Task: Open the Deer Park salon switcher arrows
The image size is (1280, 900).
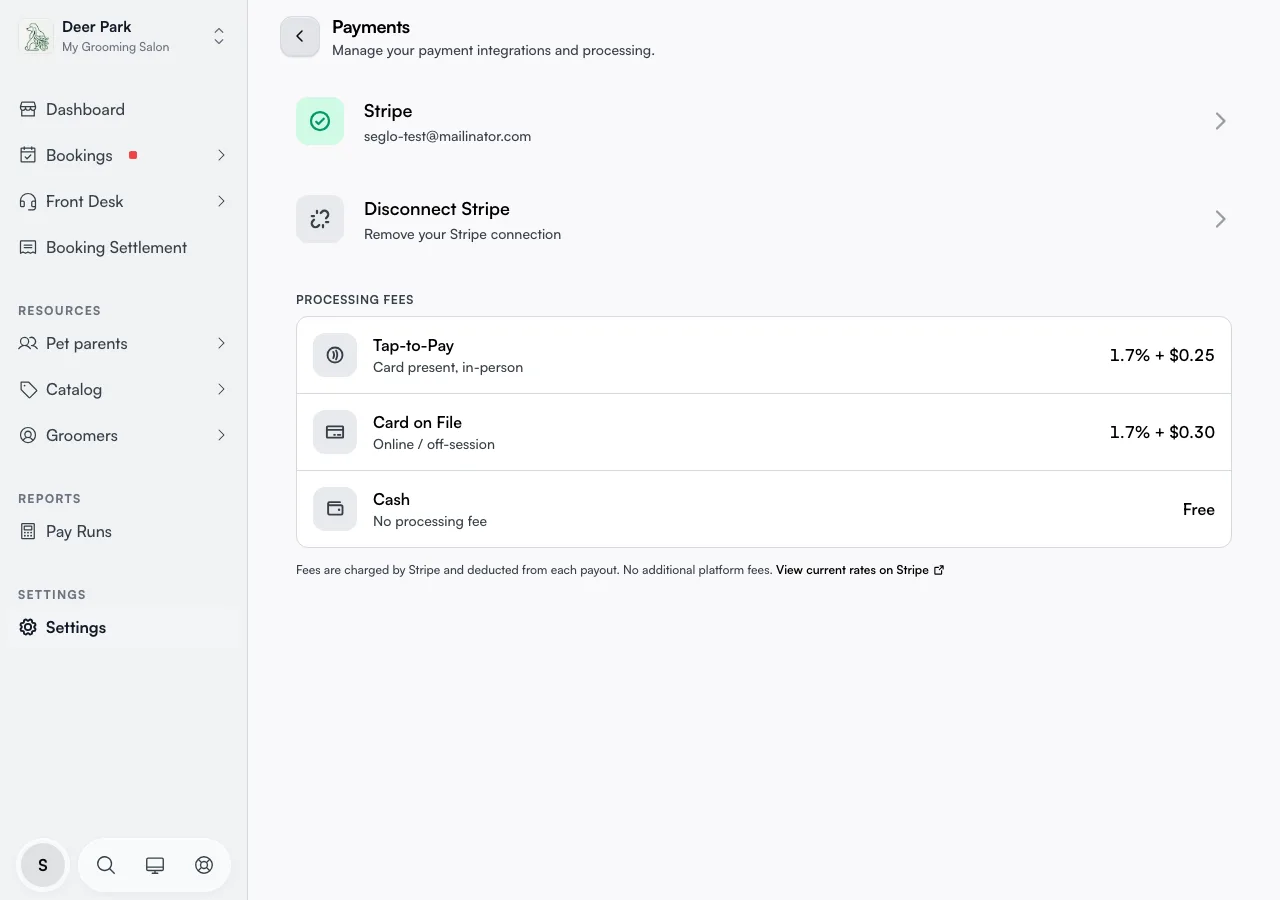Action: coord(219,37)
